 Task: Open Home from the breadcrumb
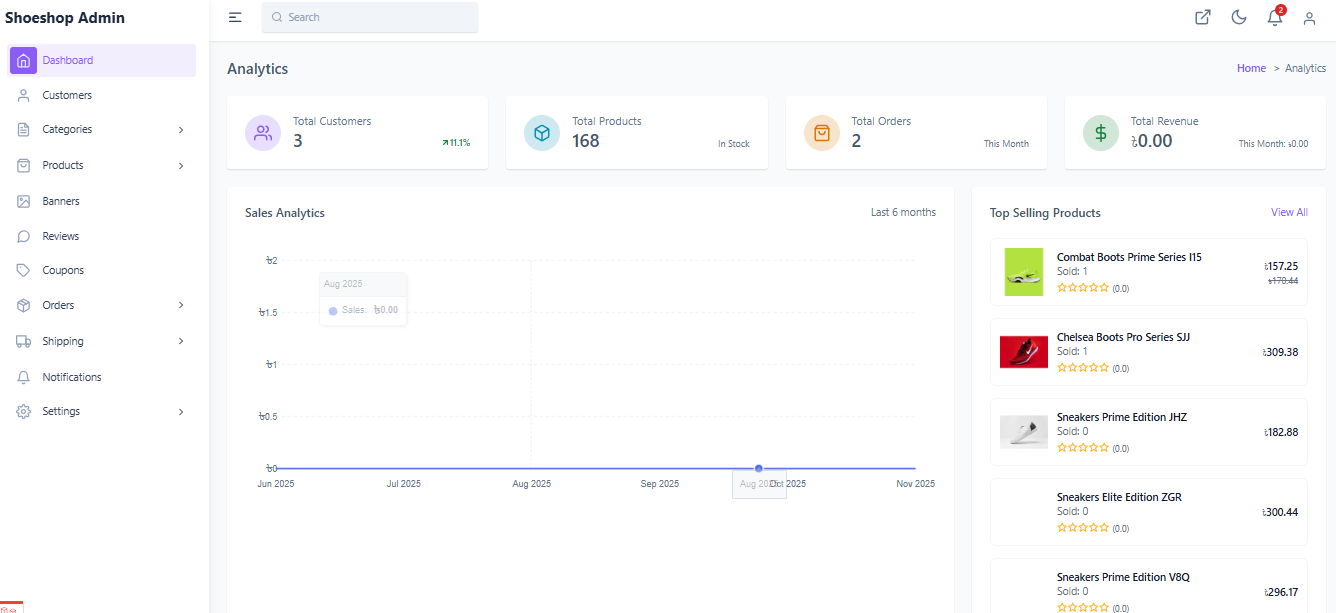[x=1251, y=67]
